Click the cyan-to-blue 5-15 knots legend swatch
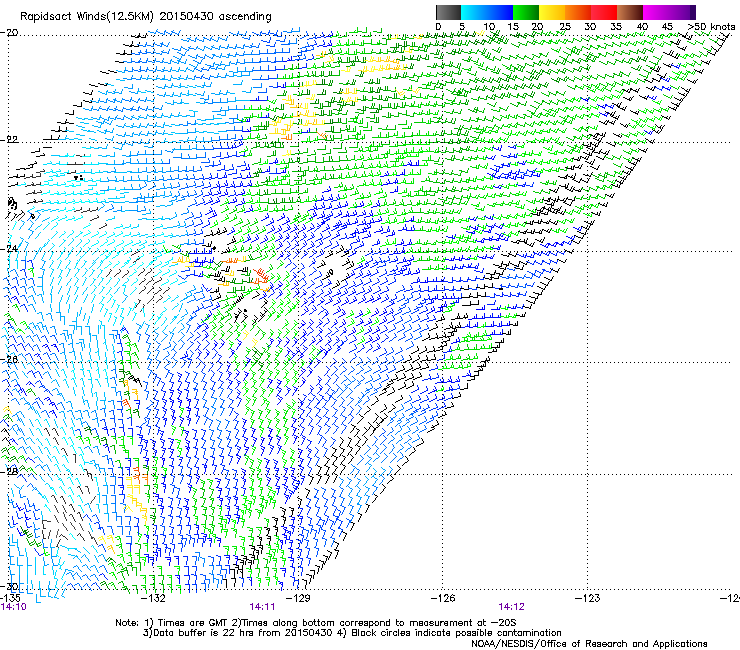 coord(487,12)
